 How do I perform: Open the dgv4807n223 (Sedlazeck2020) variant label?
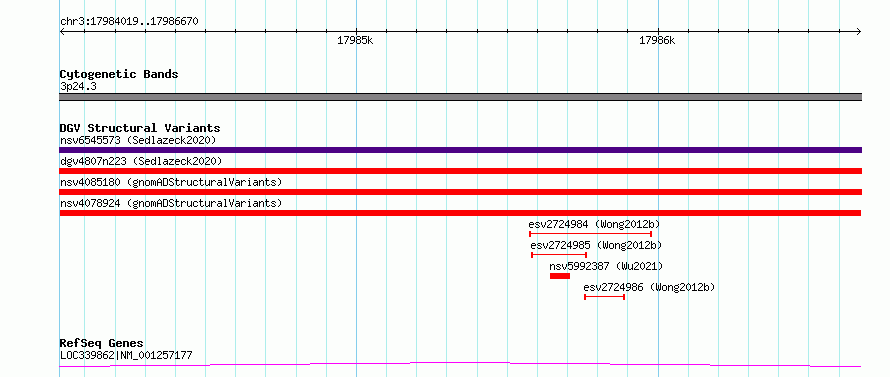141,161
